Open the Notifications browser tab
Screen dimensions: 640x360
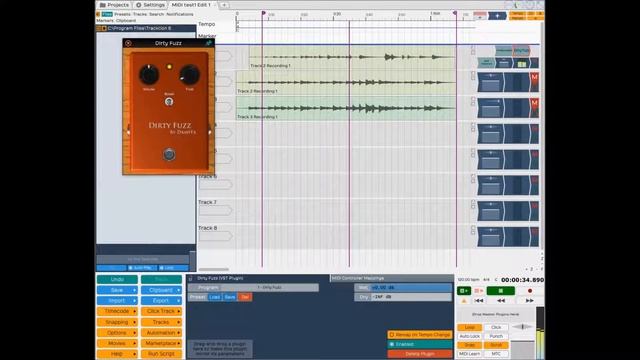(180, 14)
